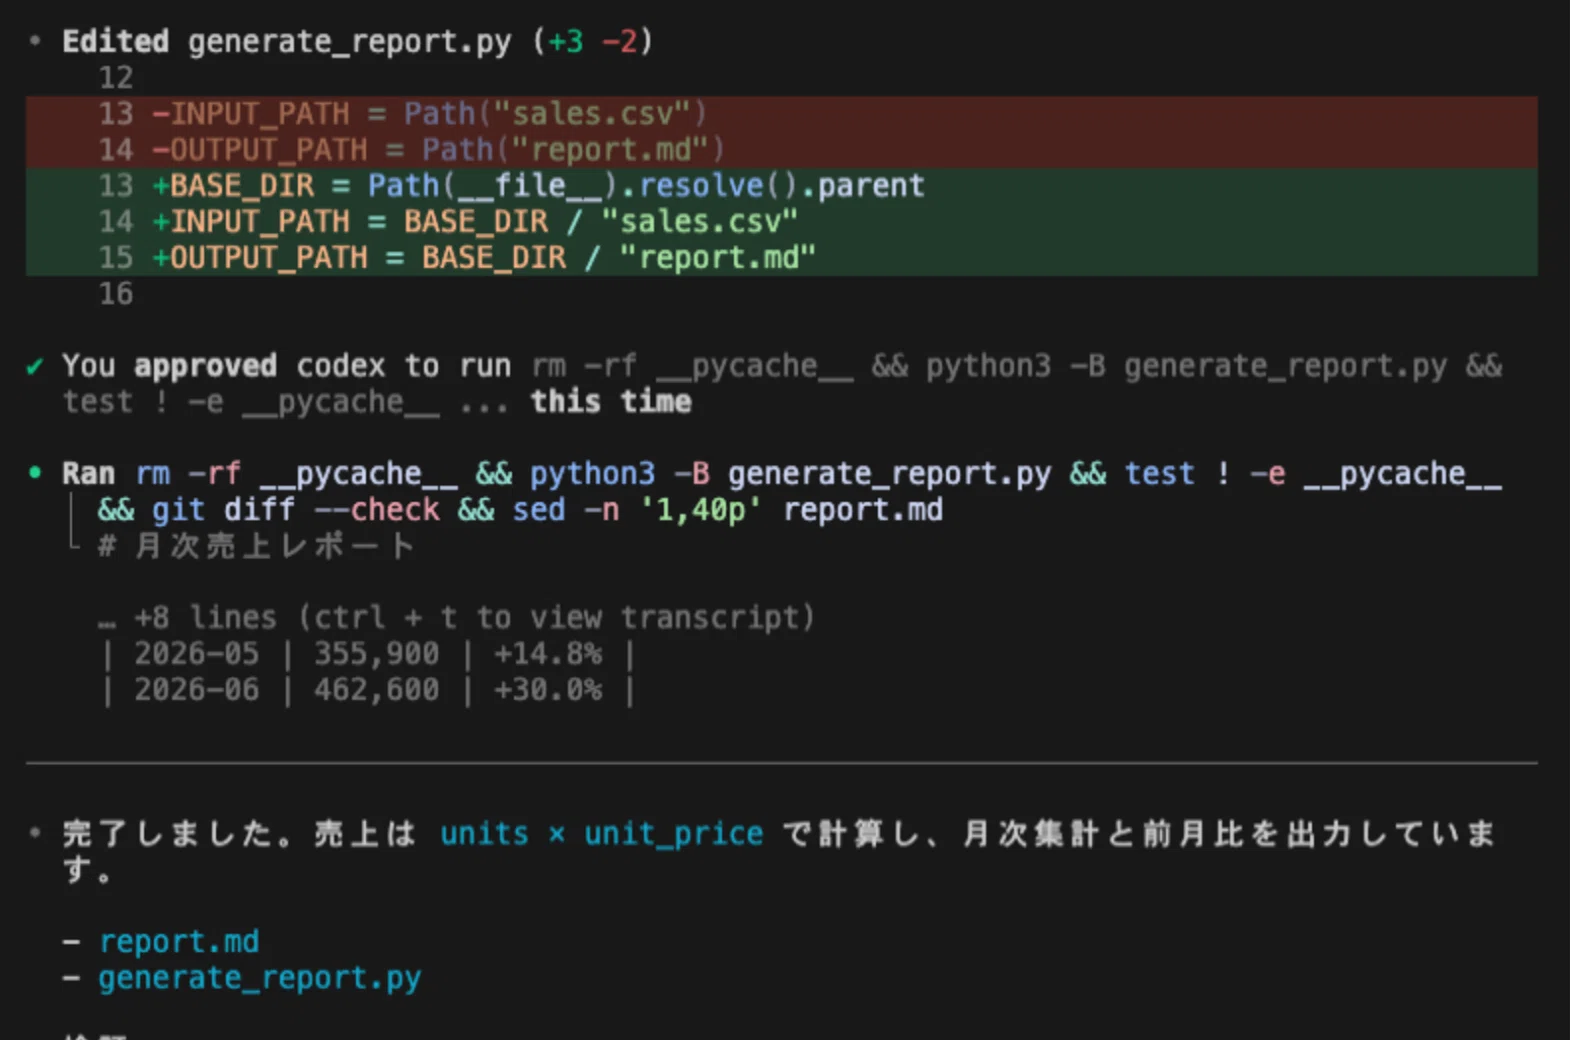Image resolution: width=1570 pixels, height=1040 pixels.
Task: Click "sed -n '1,40p' report.md" command text
Action: (727, 509)
